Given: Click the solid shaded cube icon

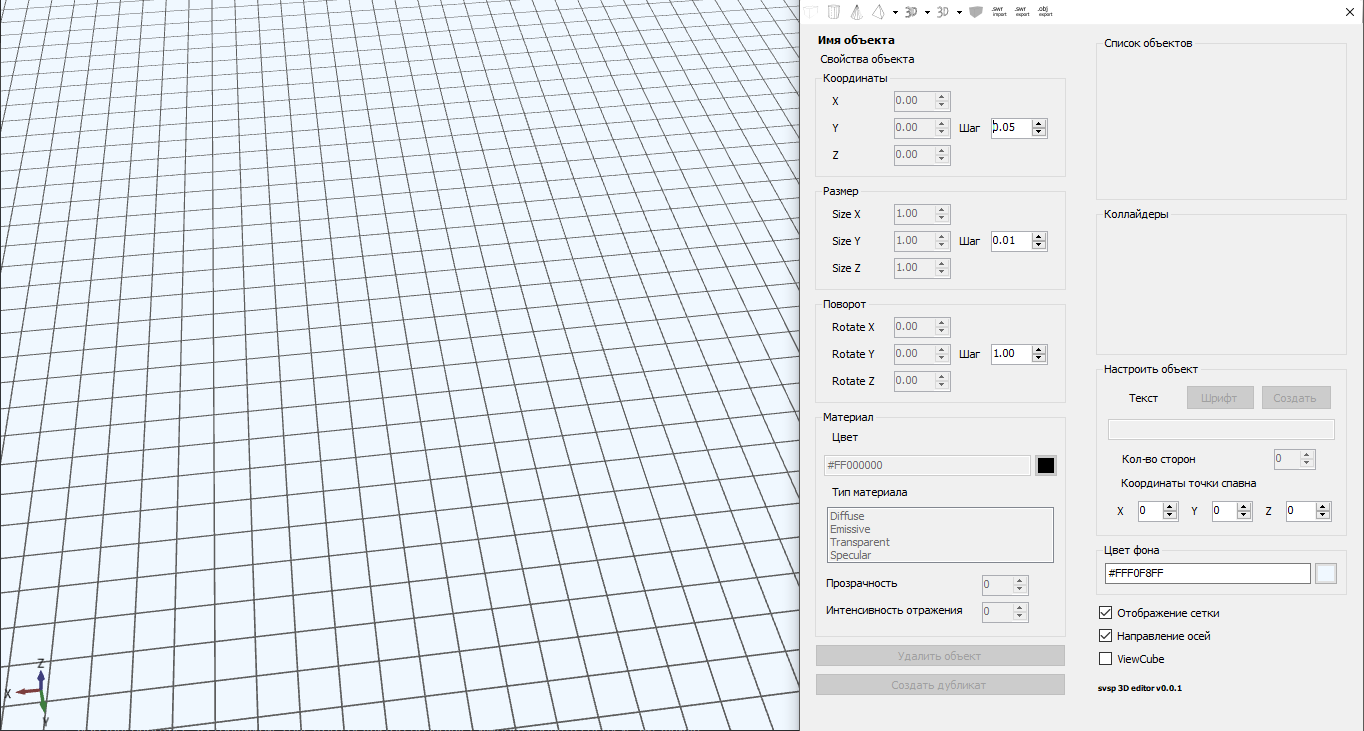Looking at the screenshot, I should 975,11.
